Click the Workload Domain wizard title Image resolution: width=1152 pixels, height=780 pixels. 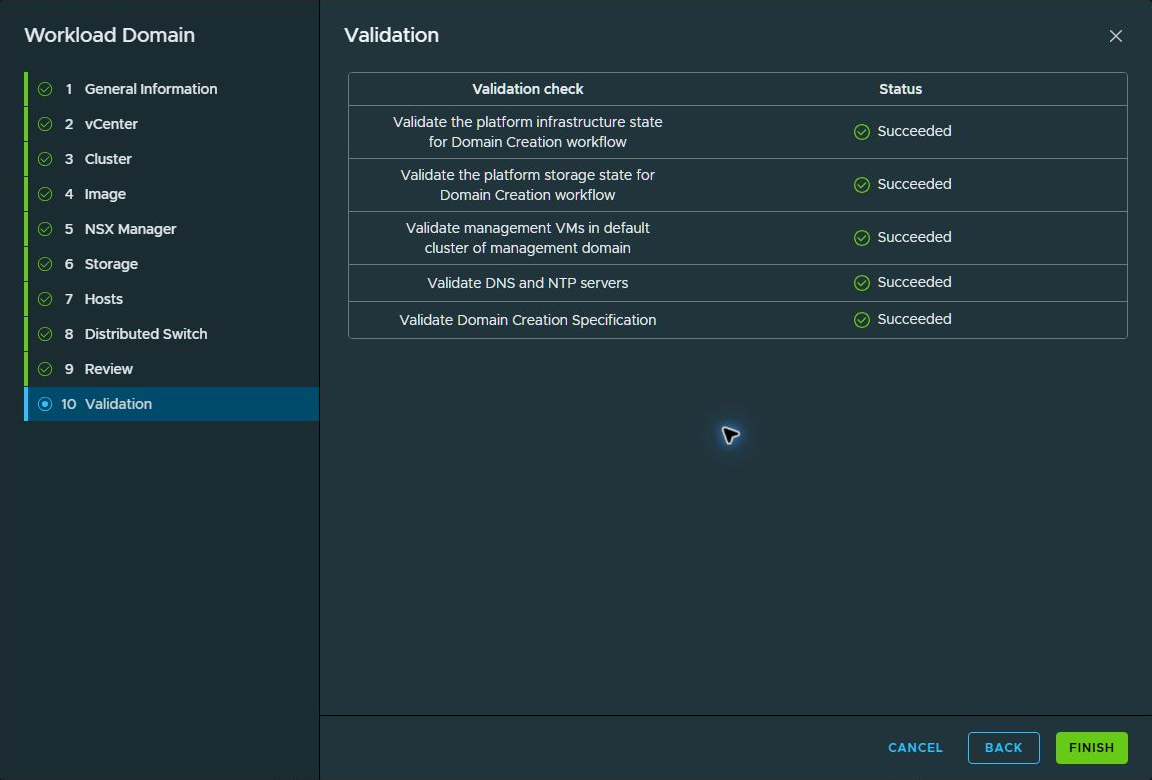[109, 35]
